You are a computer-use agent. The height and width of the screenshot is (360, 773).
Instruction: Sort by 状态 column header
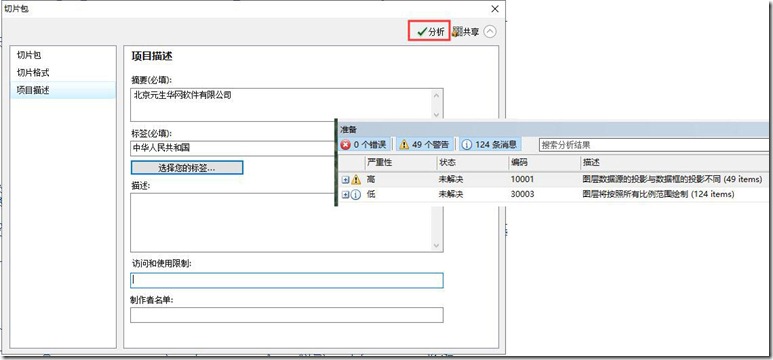click(472, 162)
